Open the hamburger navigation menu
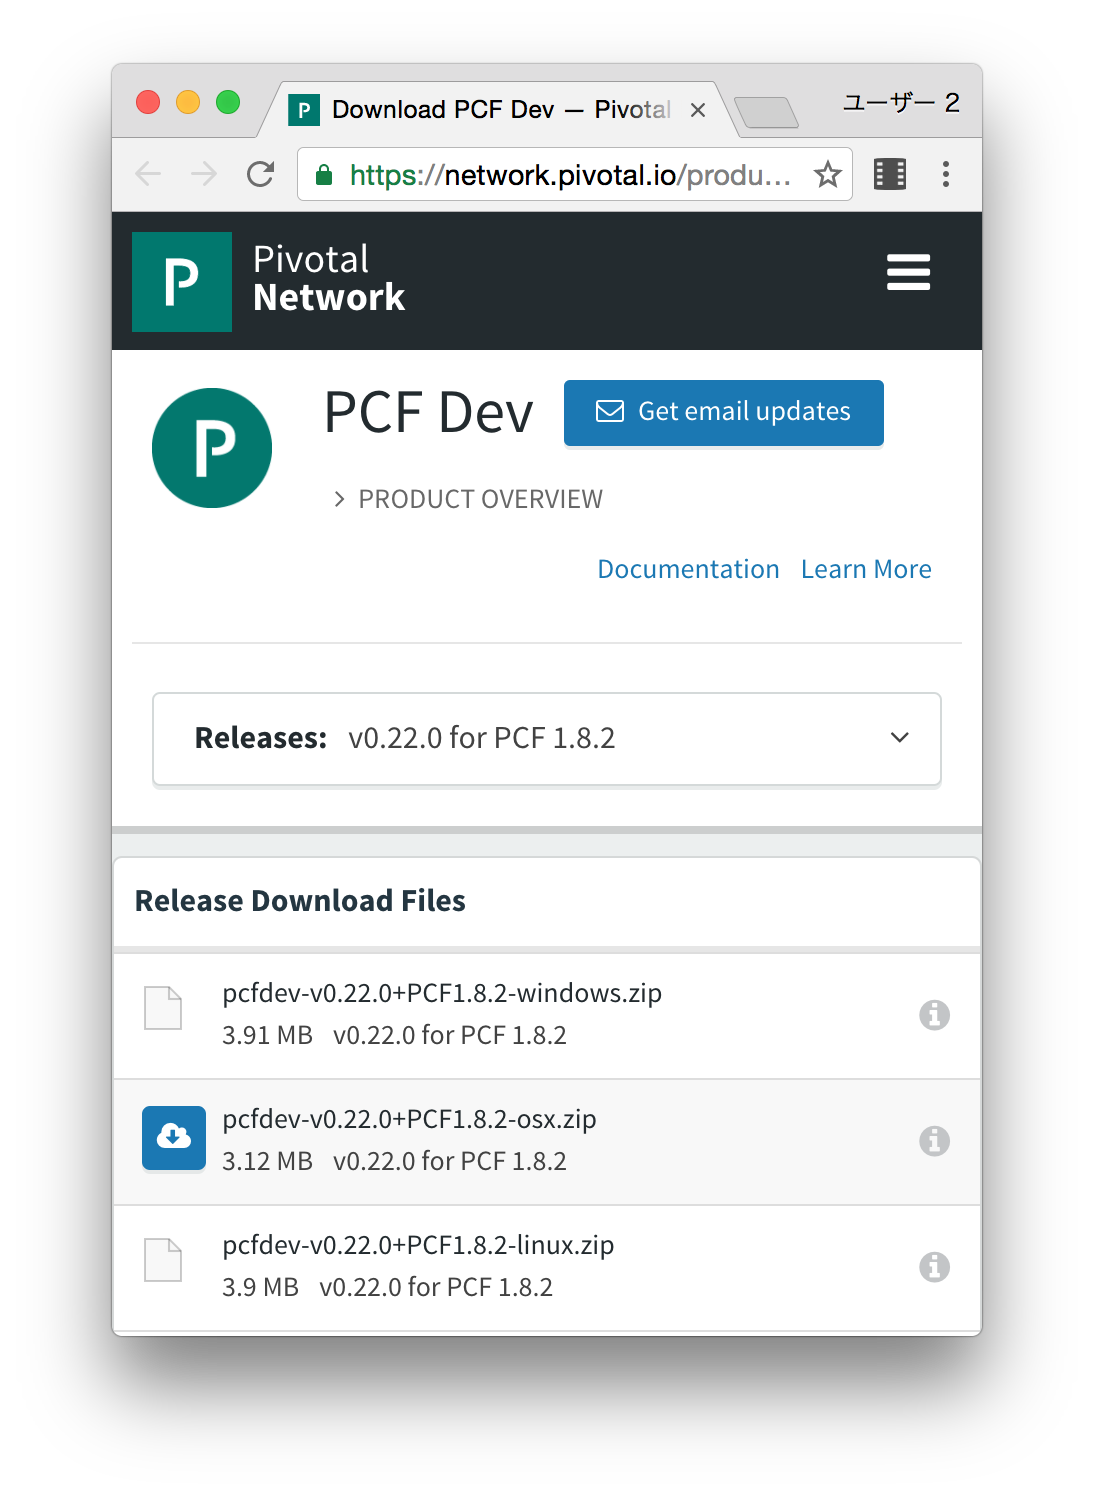Screen dimensions: 1094x1496 tap(908, 272)
